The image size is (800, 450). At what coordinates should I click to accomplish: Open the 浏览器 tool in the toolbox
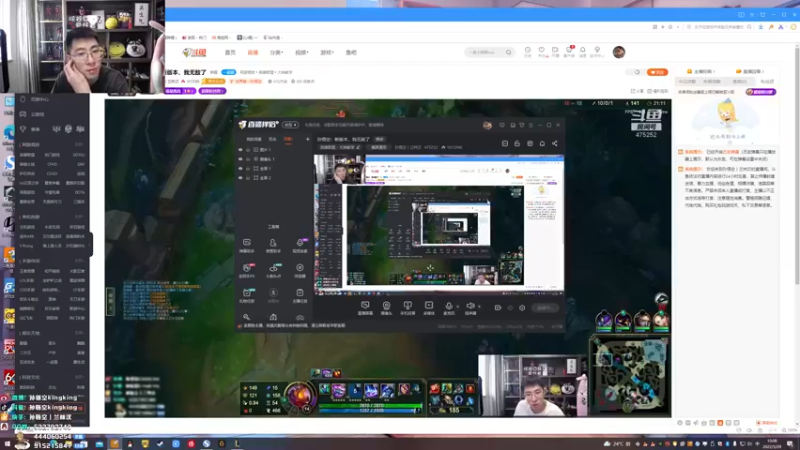(300, 270)
